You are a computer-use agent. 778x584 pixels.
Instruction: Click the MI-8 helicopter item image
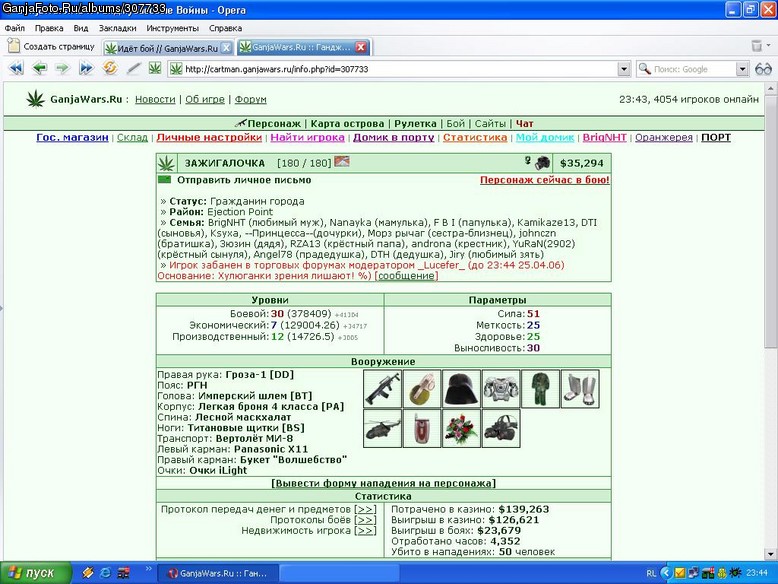(382, 429)
